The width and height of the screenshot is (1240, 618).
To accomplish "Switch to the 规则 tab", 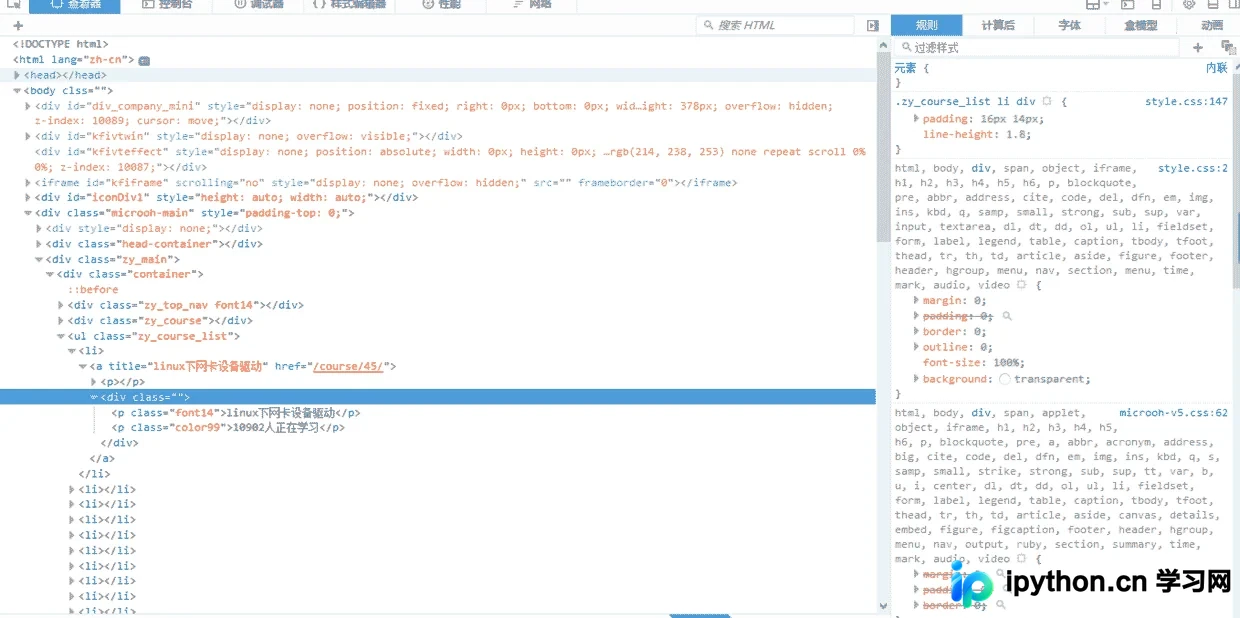I will click(x=927, y=25).
